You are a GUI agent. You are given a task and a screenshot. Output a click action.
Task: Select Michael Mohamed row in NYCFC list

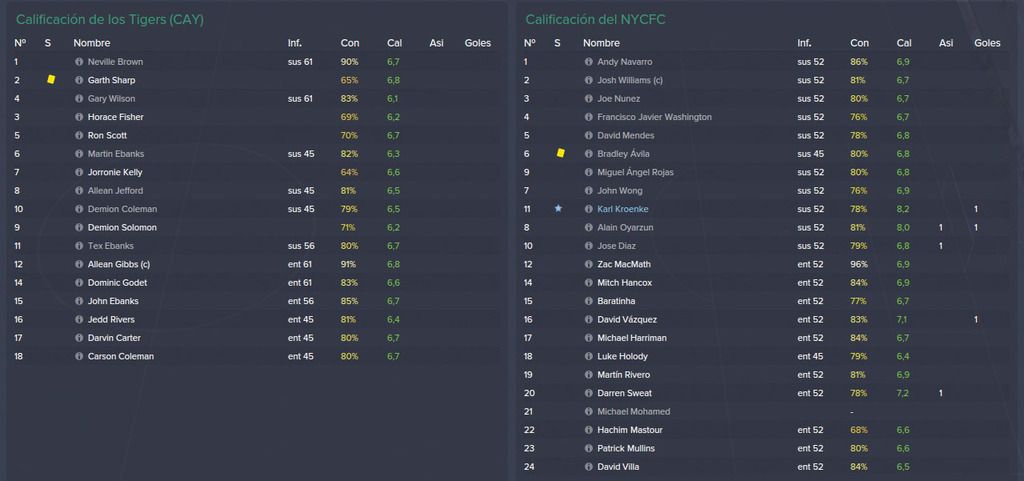pyautogui.click(x=768, y=412)
